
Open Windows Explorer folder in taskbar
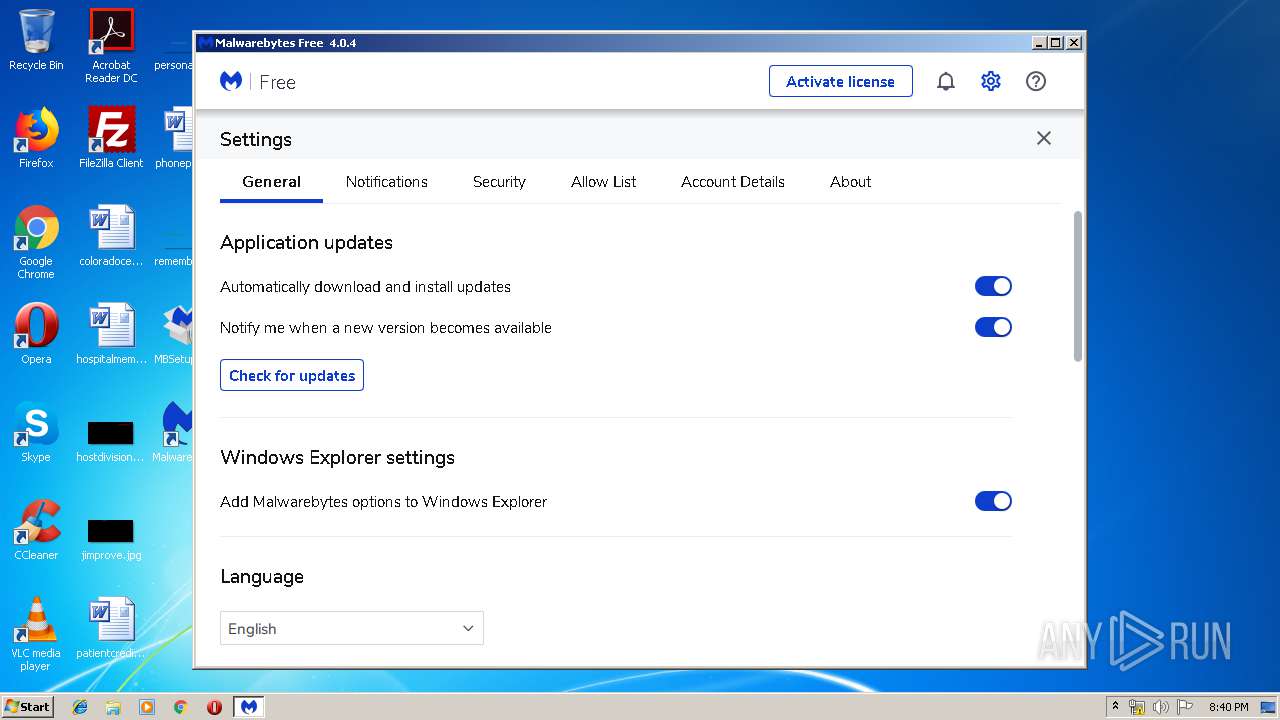coord(113,707)
